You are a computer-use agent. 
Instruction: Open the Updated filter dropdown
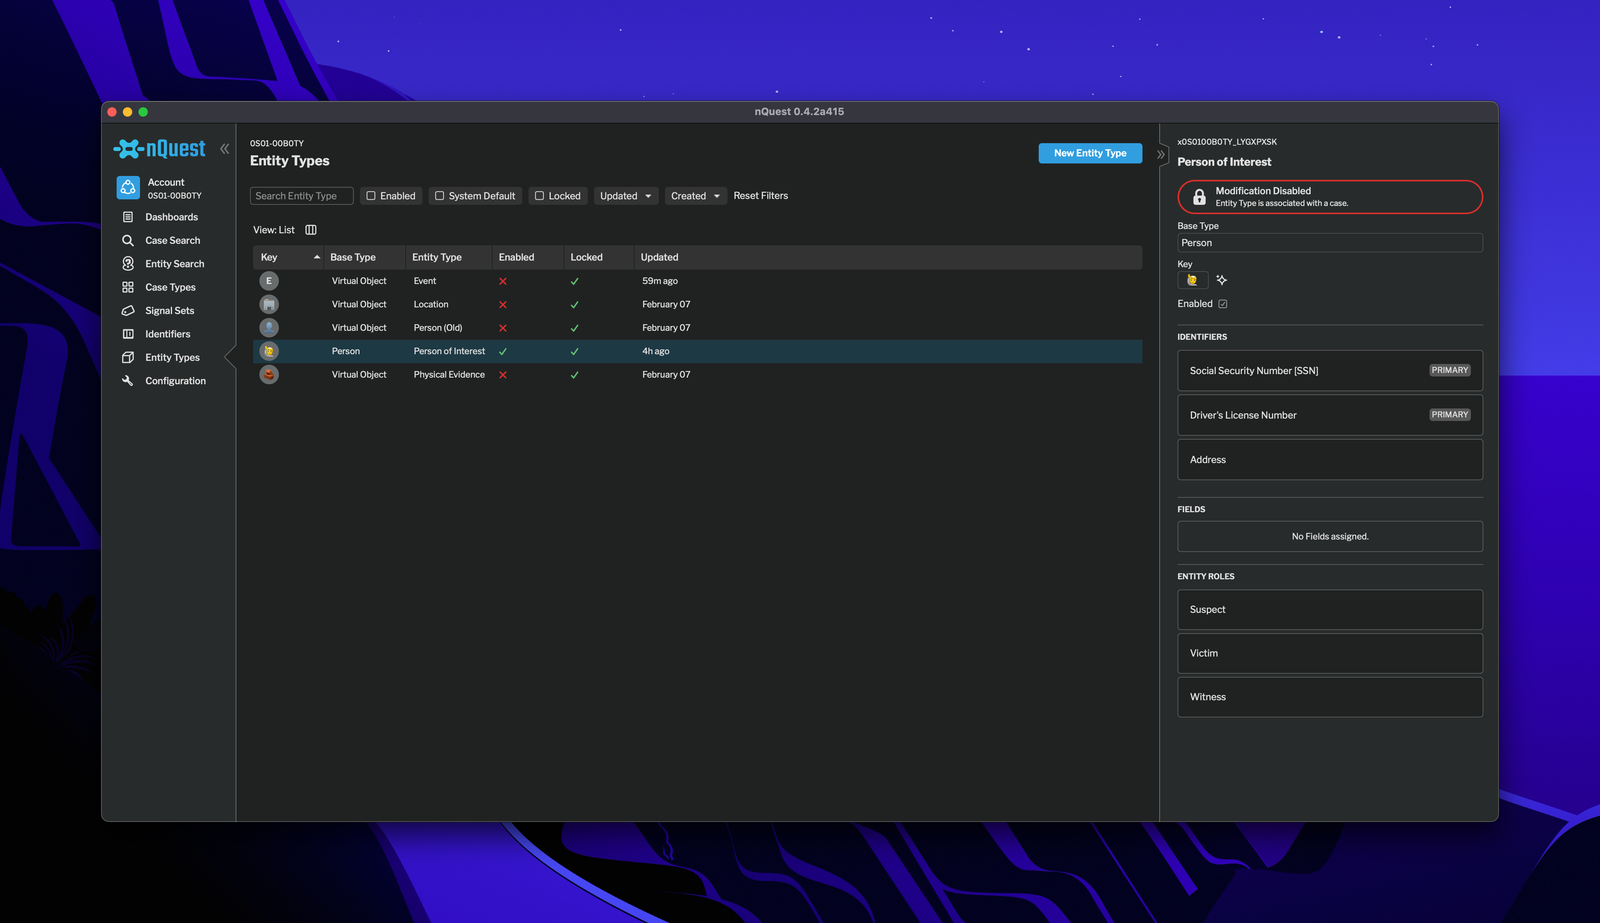(x=626, y=196)
